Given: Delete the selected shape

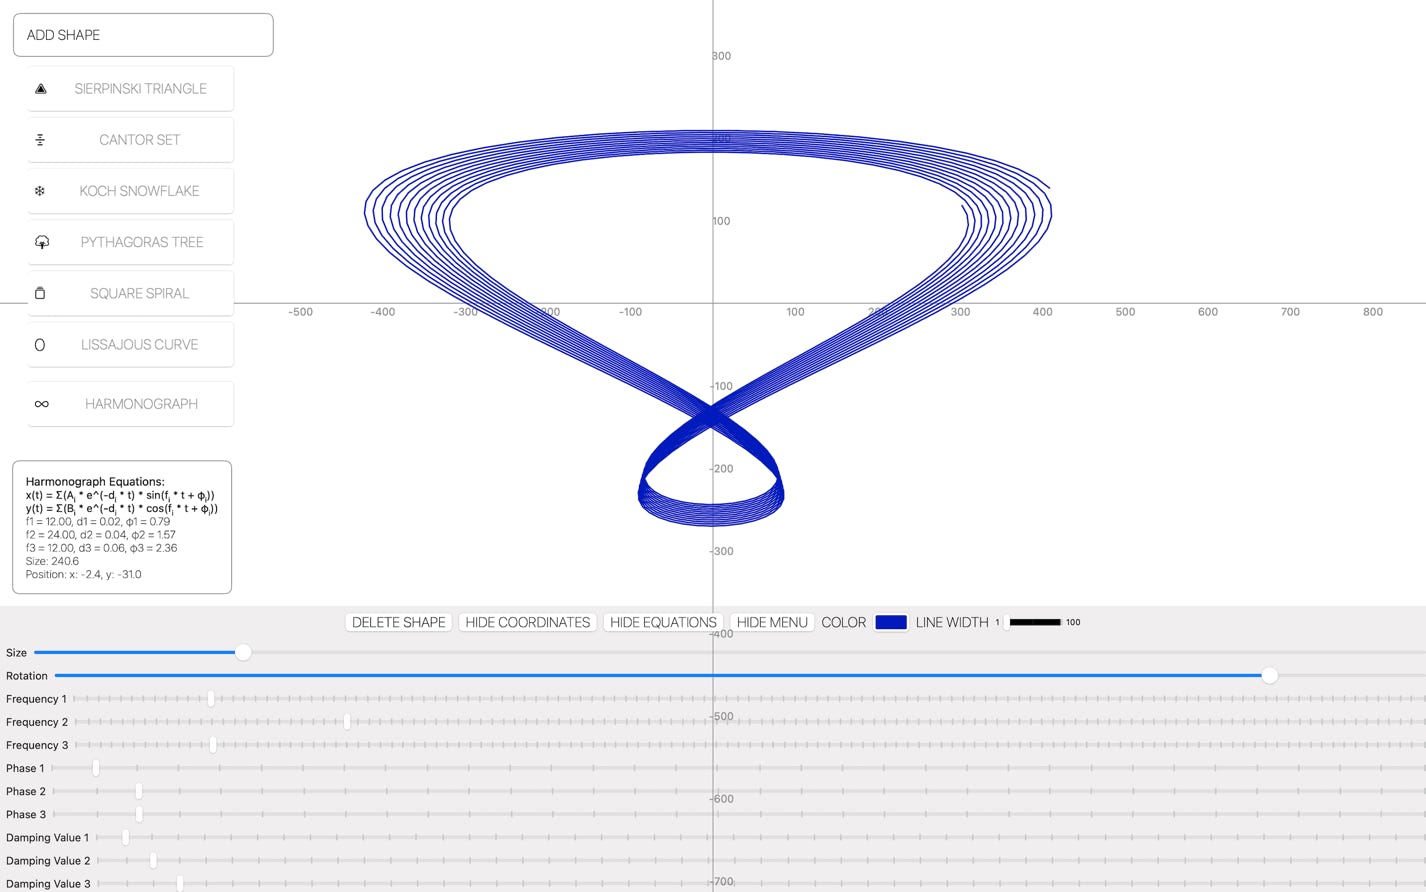Looking at the screenshot, I should [398, 622].
